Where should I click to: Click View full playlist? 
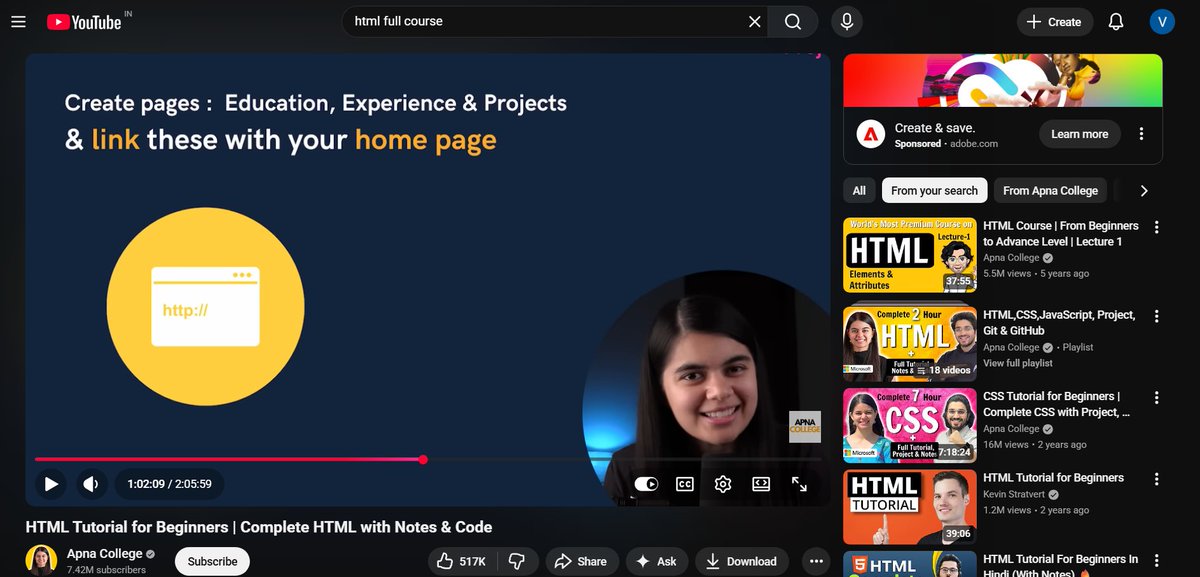pyautogui.click(x=1018, y=363)
